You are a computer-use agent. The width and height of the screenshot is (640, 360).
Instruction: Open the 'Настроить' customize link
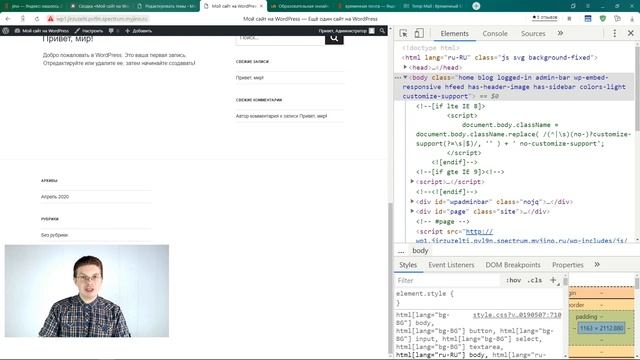[89, 31]
